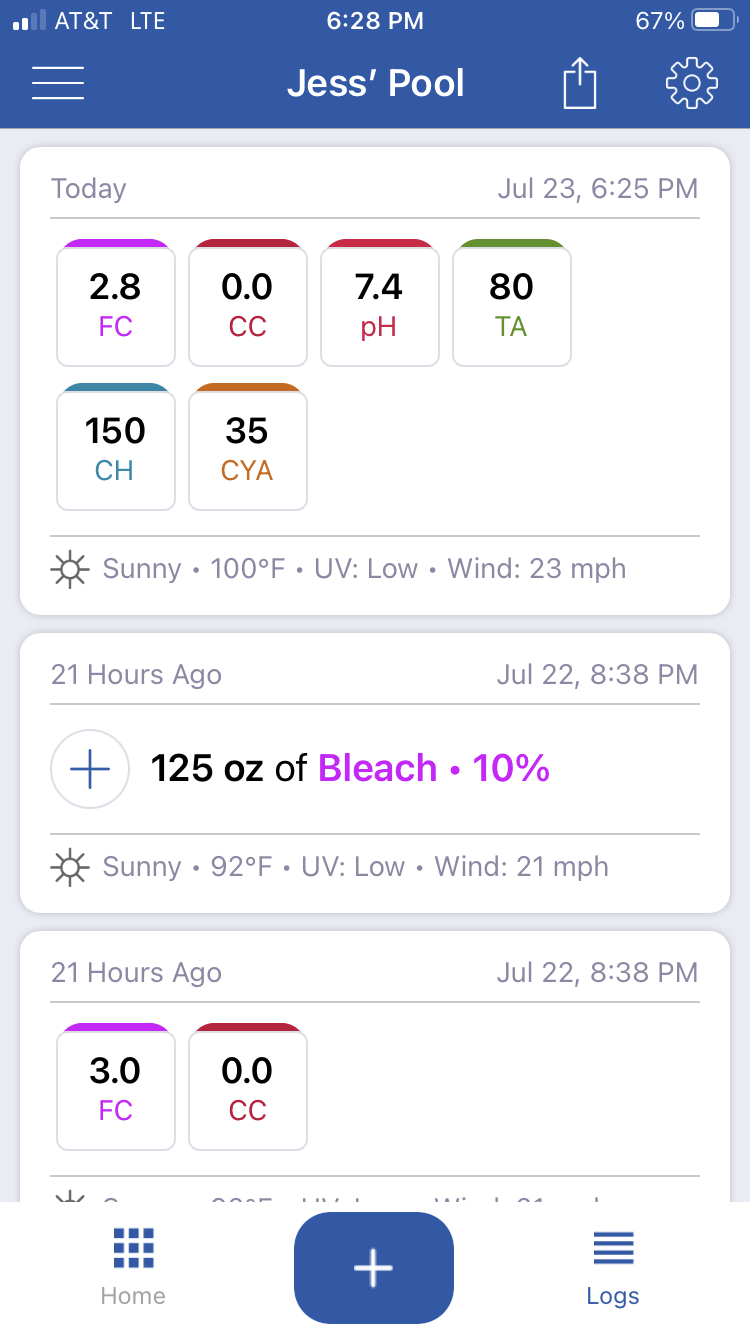
Task: Tap the circled plus beside Bleach entry
Action: point(90,769)
